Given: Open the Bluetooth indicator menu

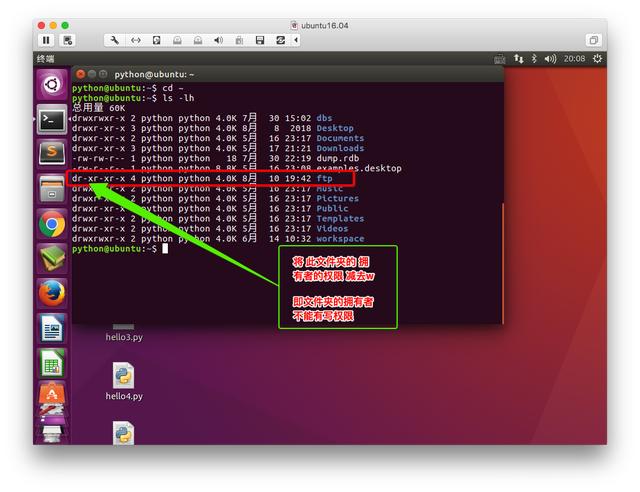Looking at the screenshot, I should (534, 59).
